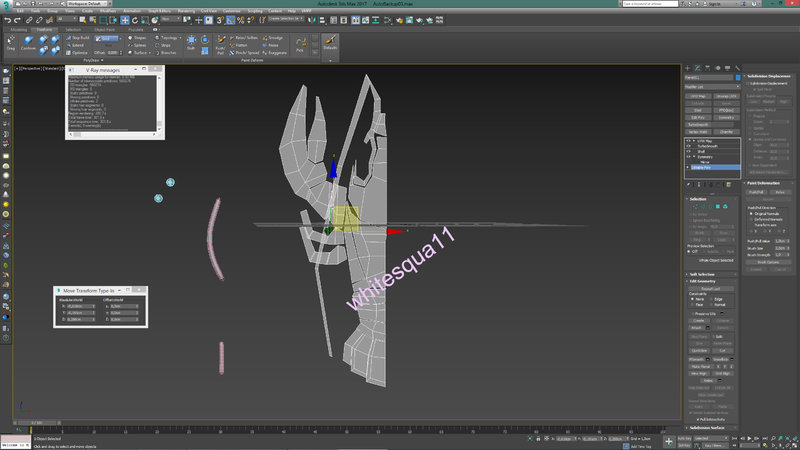
Task: Open the Utilities command panel tab
Action: (737, 68)
